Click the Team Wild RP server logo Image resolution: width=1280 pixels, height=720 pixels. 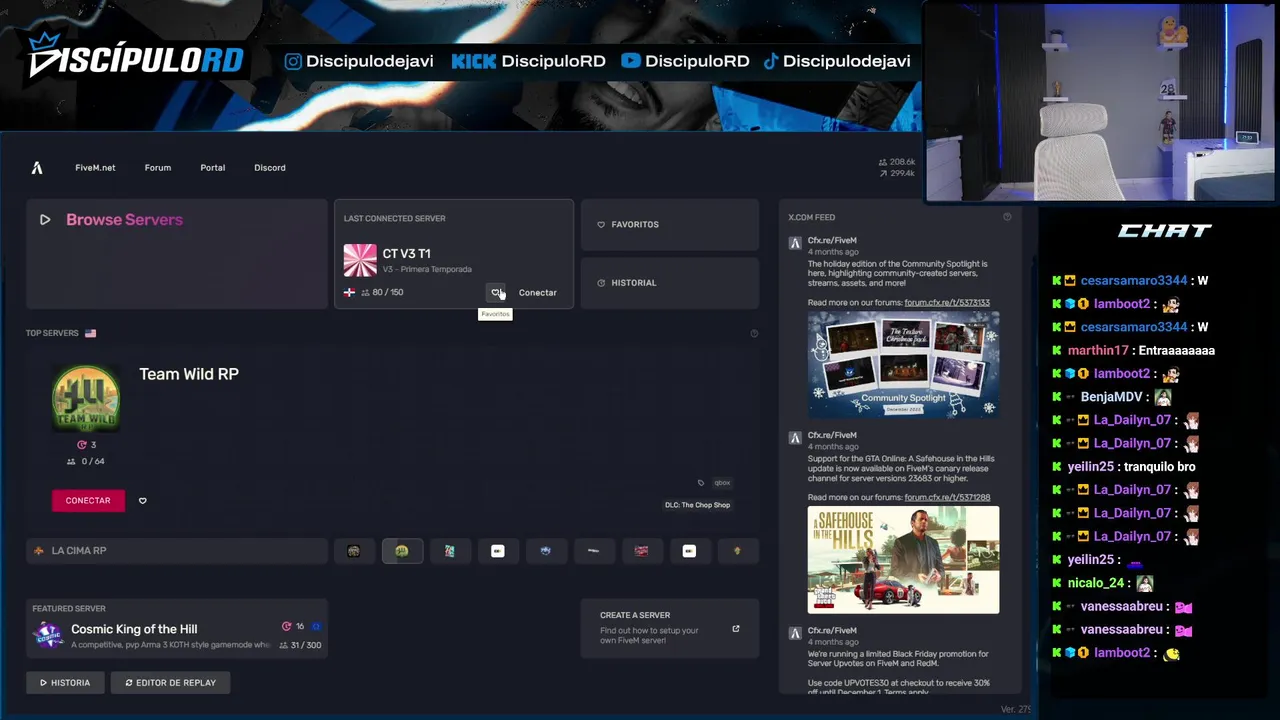[x=86, y=398]
